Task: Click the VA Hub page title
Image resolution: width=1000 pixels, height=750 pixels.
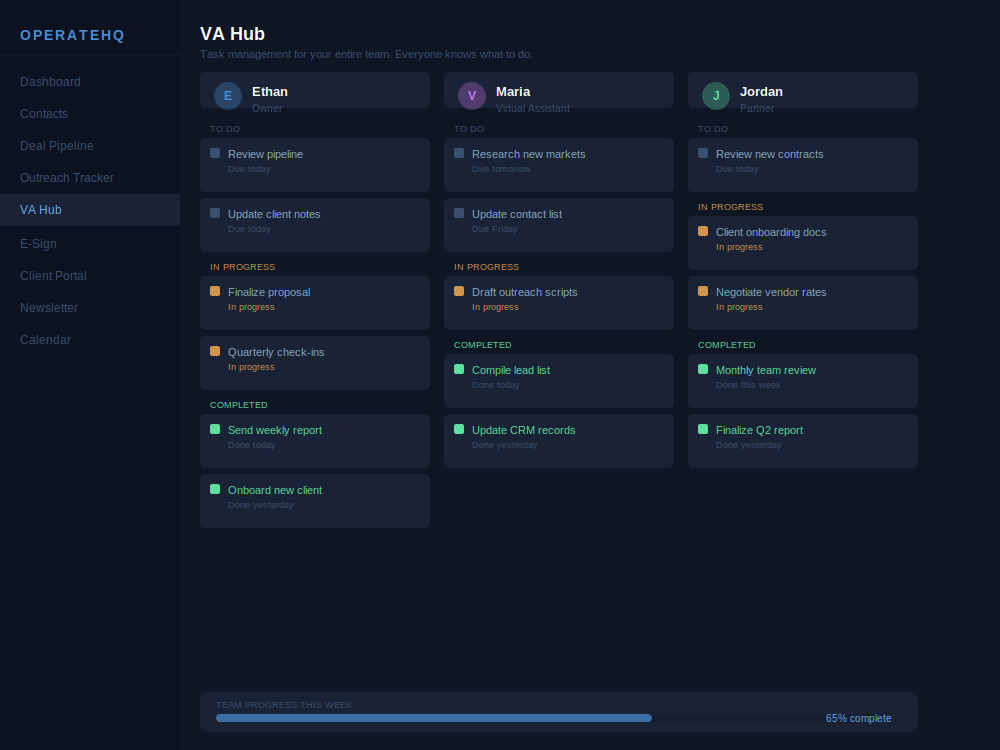Action: [232, 34]
